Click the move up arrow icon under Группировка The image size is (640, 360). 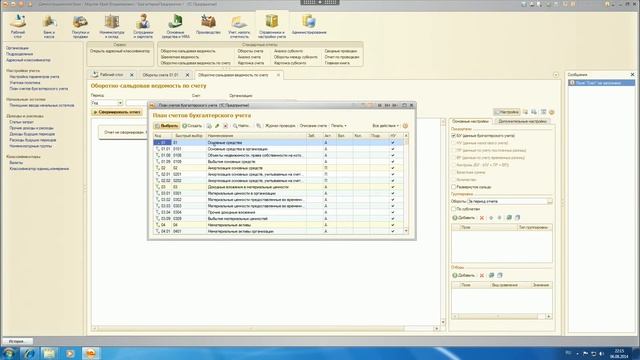[x=491, y=218]
